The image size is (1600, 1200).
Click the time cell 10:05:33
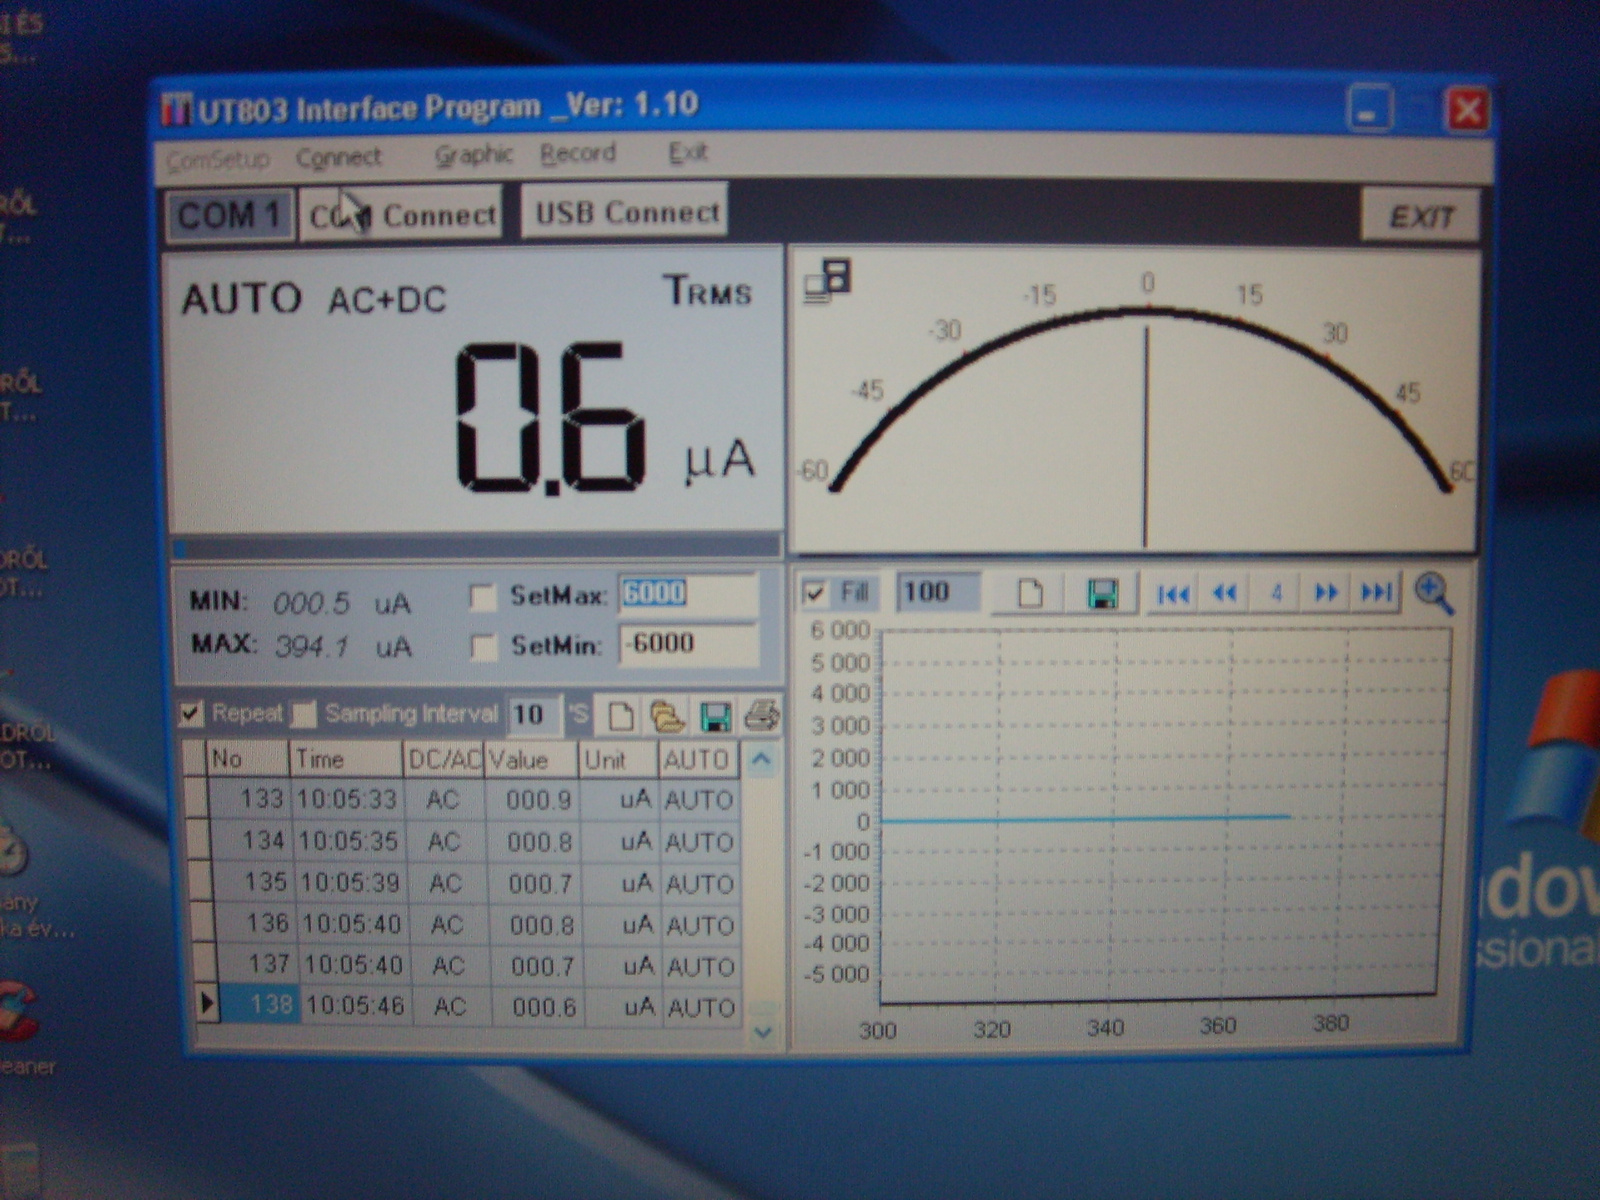point(347,799)
